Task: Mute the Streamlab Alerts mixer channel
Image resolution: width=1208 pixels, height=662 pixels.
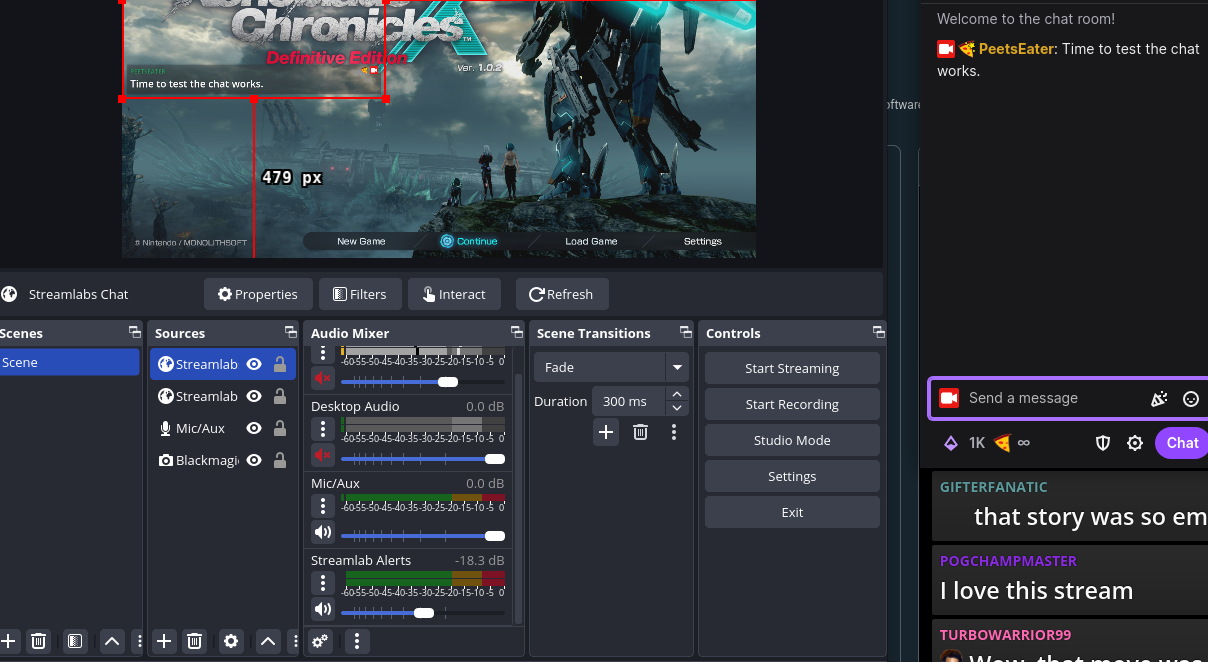Action: [x=322, y=608]
